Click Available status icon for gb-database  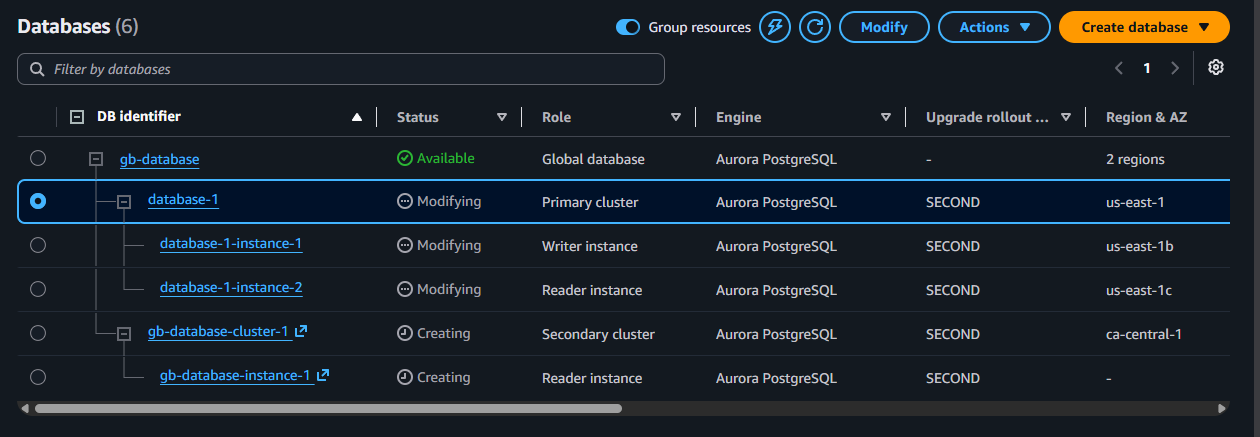404,158
